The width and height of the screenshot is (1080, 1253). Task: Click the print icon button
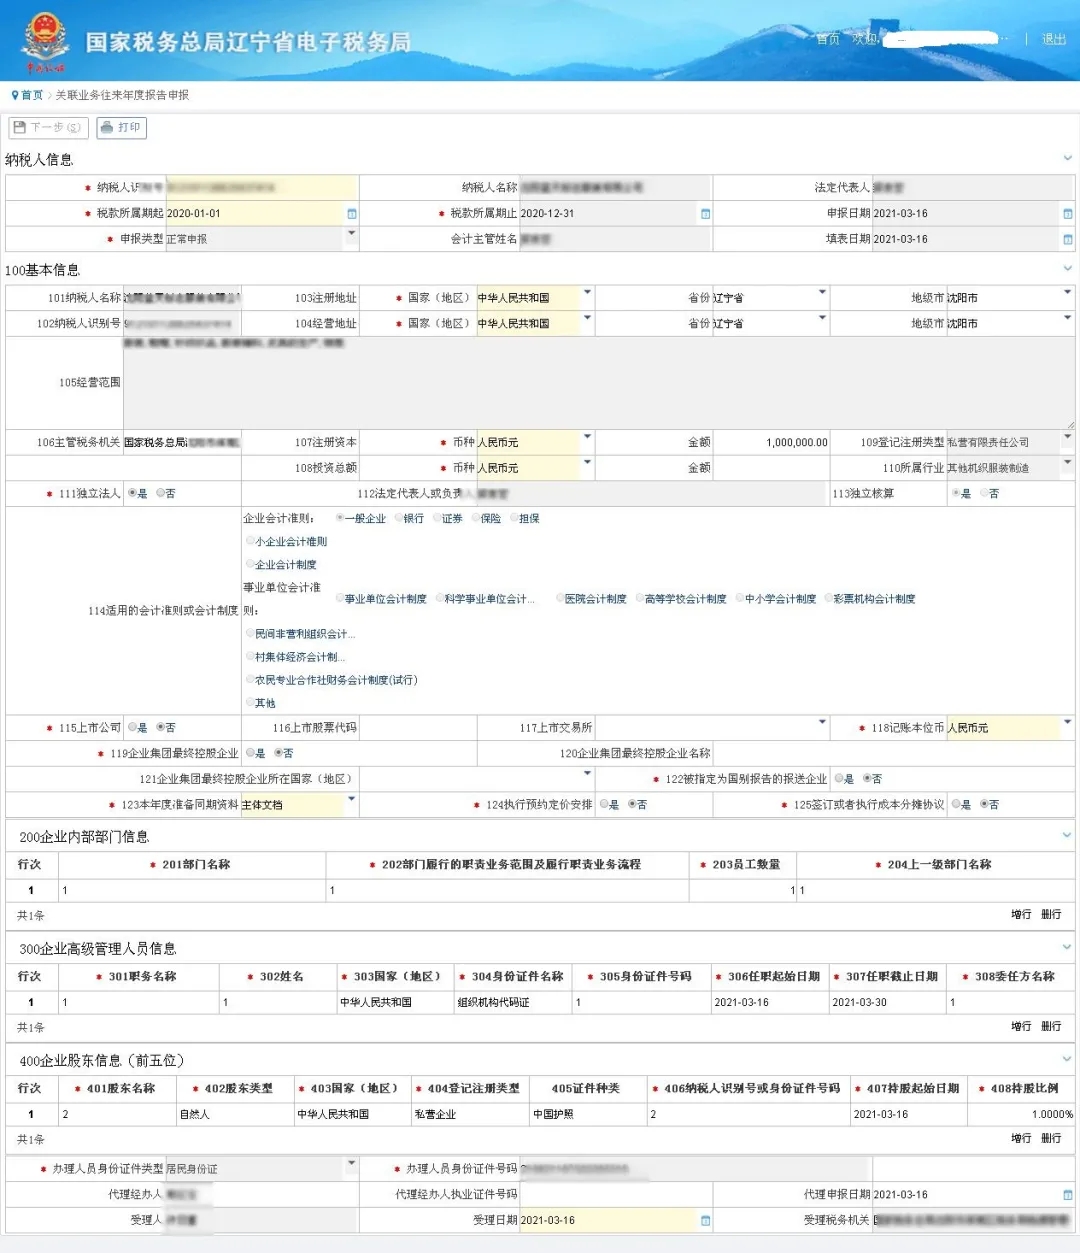click(107, 128)
